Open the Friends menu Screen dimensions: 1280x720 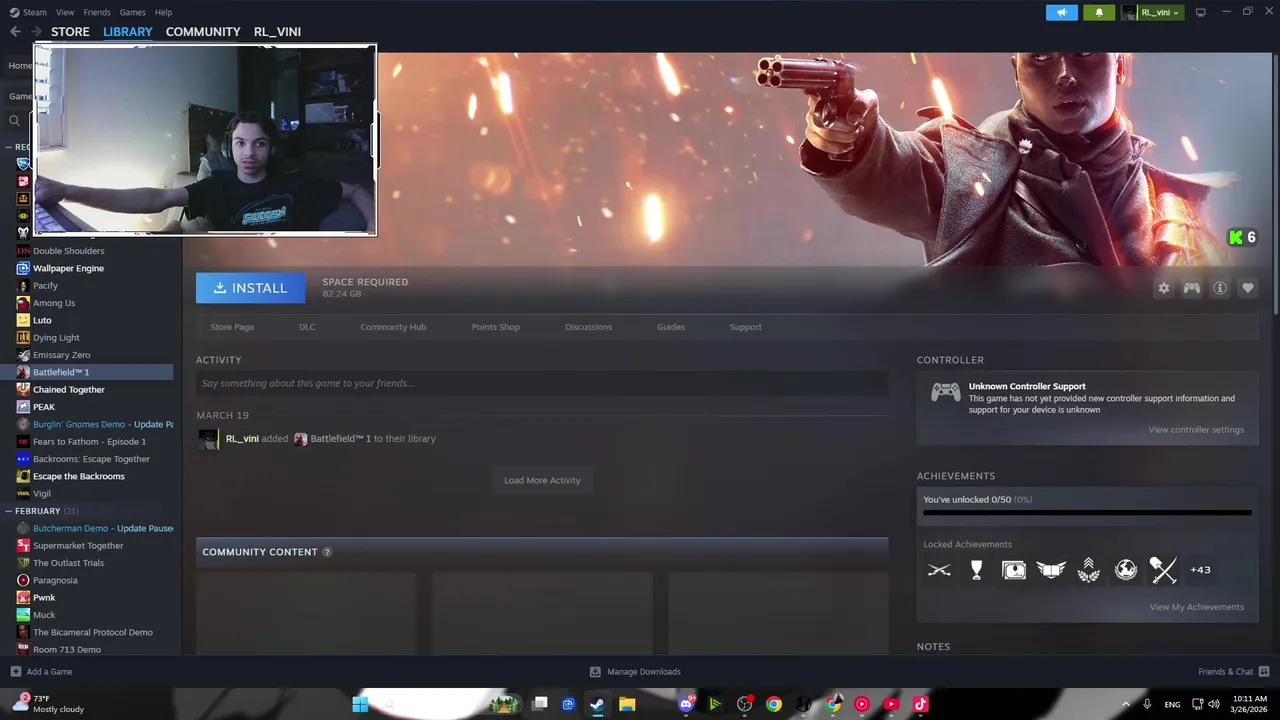(x=97, y=12)
